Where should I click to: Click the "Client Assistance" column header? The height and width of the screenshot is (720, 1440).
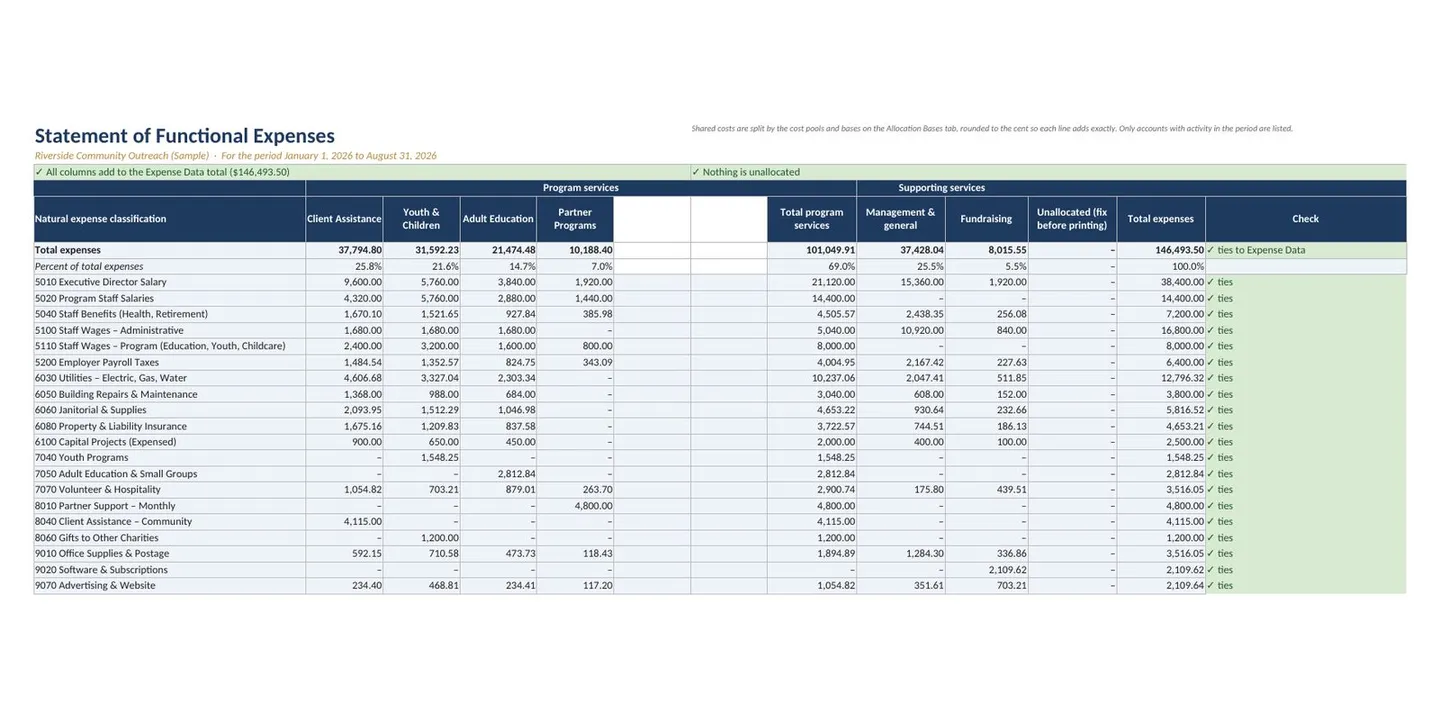[x=344, y=219]
